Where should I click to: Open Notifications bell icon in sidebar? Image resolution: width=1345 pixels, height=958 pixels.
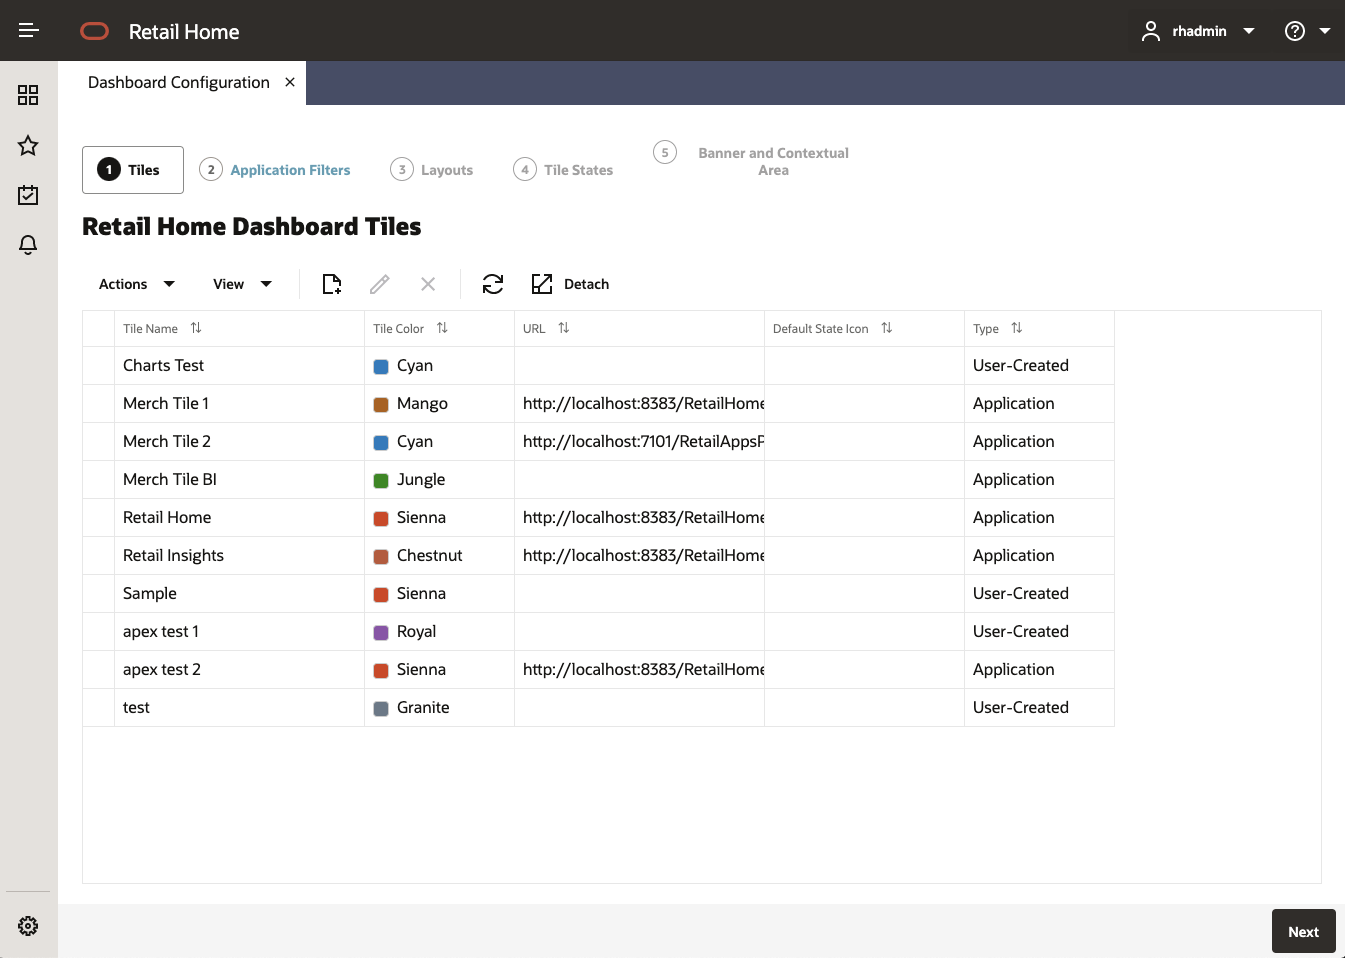pos(28,245)
